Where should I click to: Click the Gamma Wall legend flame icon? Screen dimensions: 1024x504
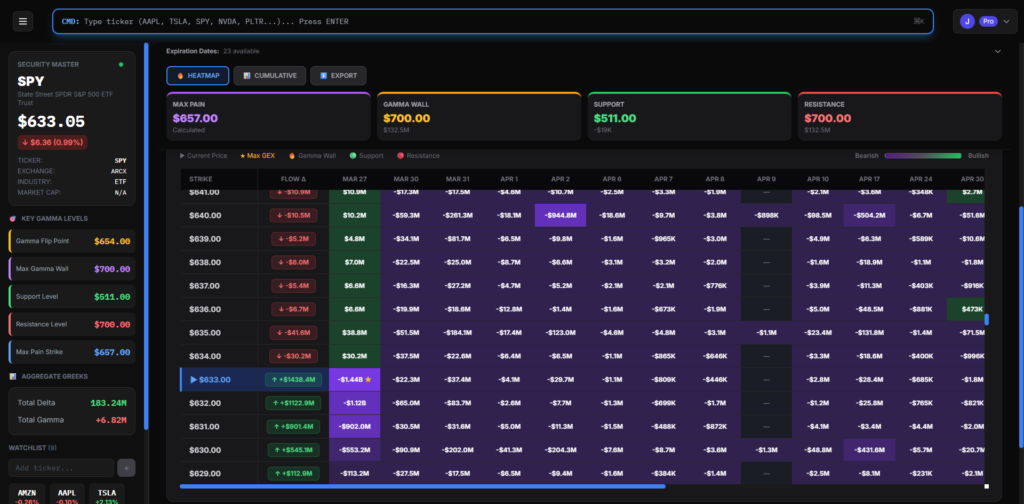(x=291, y=156)
